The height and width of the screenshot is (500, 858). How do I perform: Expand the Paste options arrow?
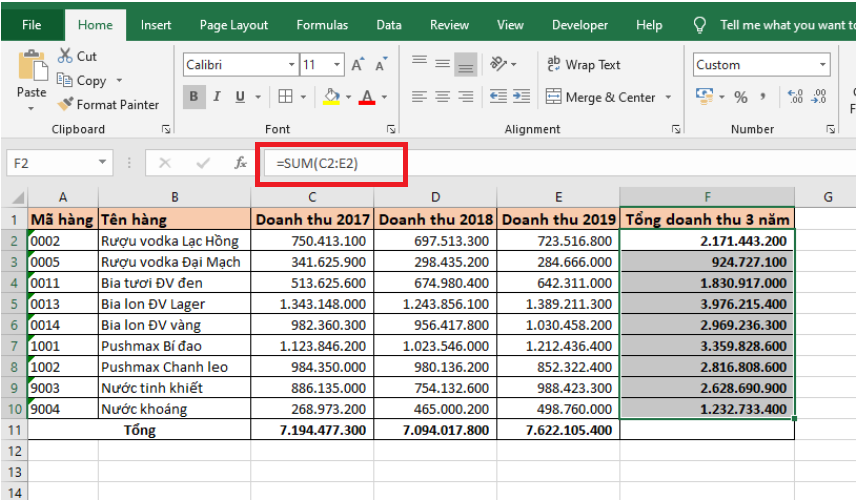[x=31, y=108]
